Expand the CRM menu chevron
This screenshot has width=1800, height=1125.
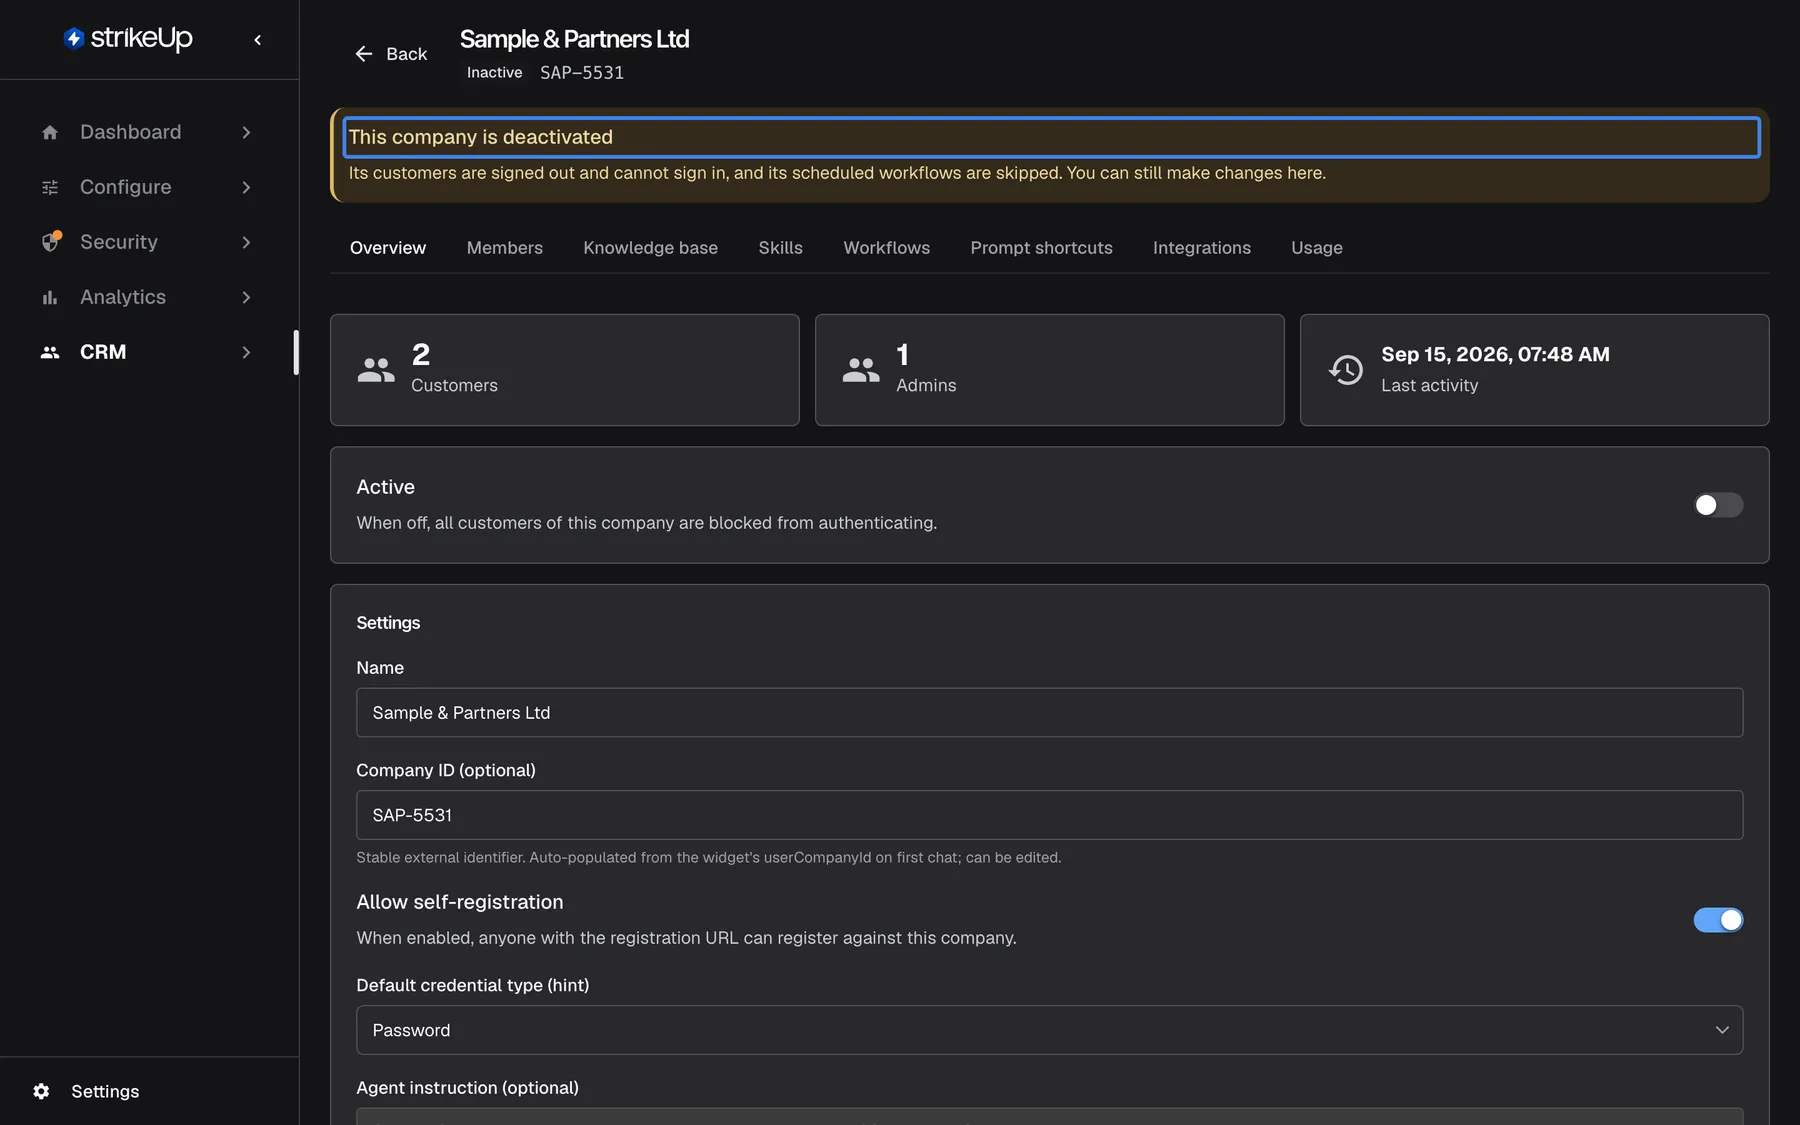point(246,352)
